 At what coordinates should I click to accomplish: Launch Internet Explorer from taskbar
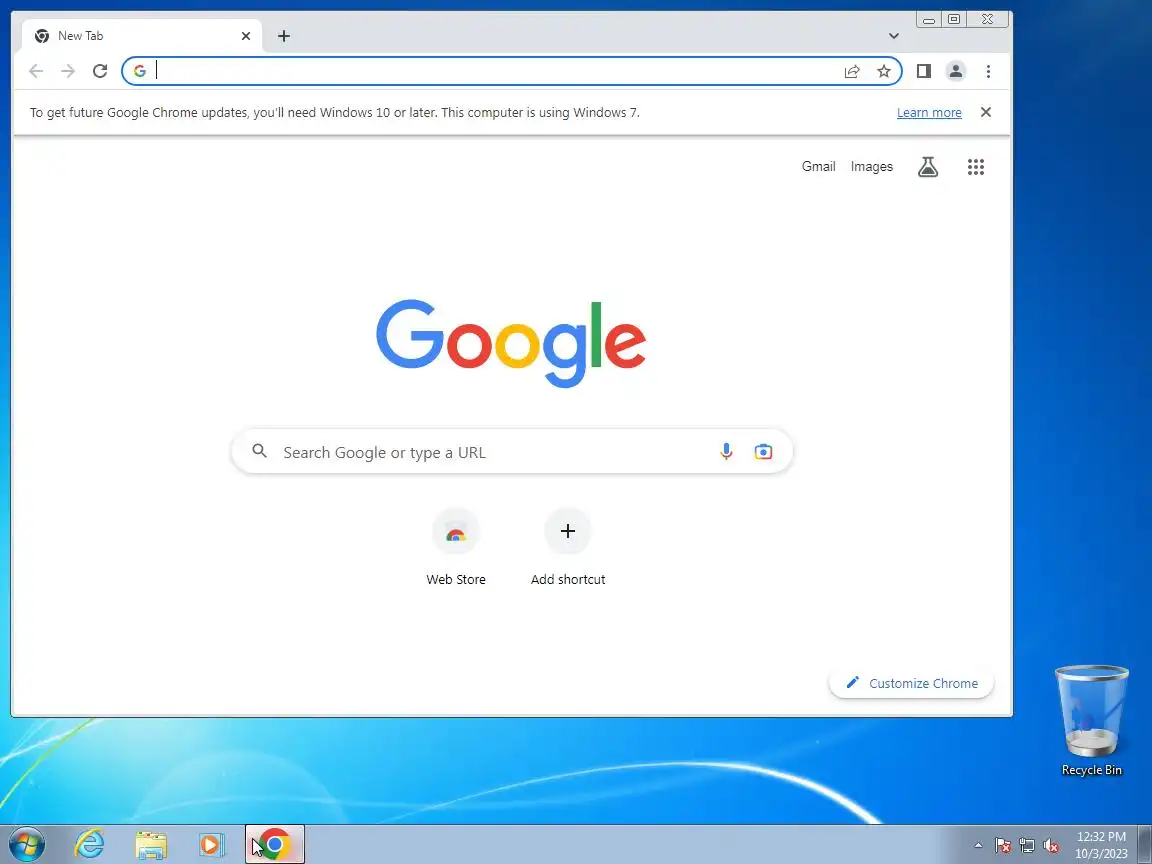point(90,845)
